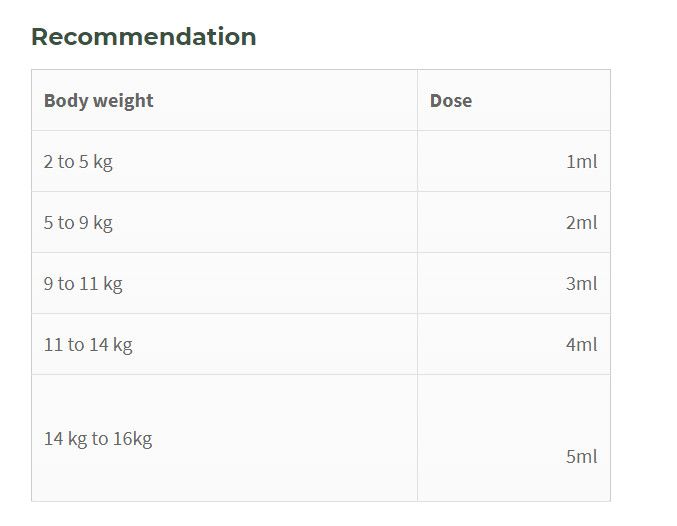Click the 5ml dose cell

pos(514,438)
